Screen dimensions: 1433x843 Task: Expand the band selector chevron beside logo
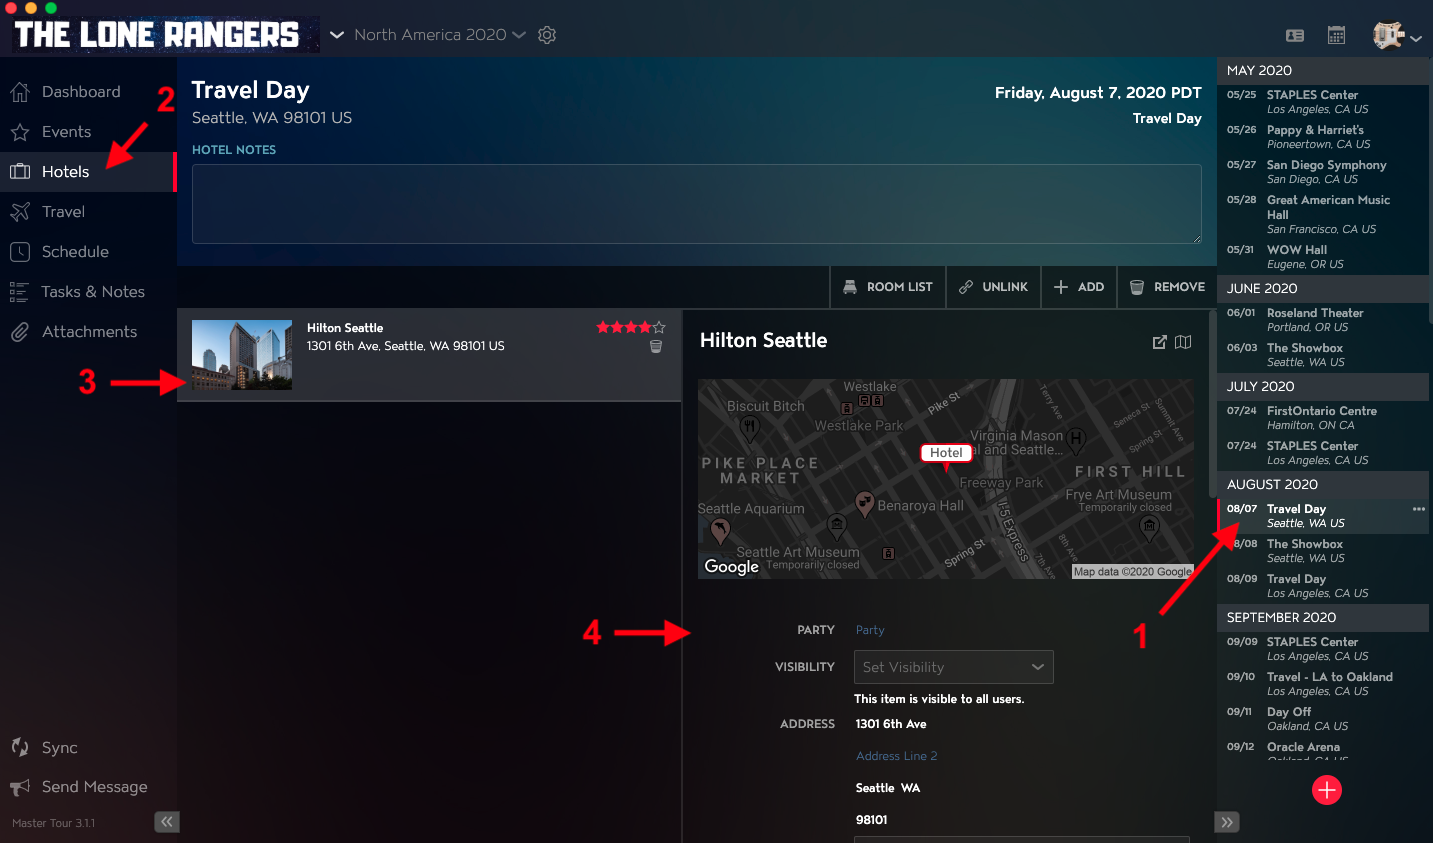pyautogui.click(x=337, y=35)
